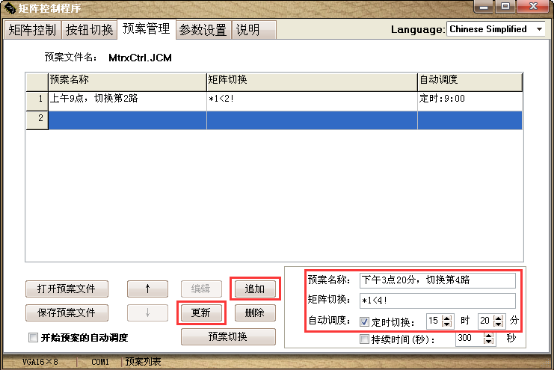Maximize the 矩阵控制程序 window
This screenshot has height=371, width=555.
click(x=505, y=6)
